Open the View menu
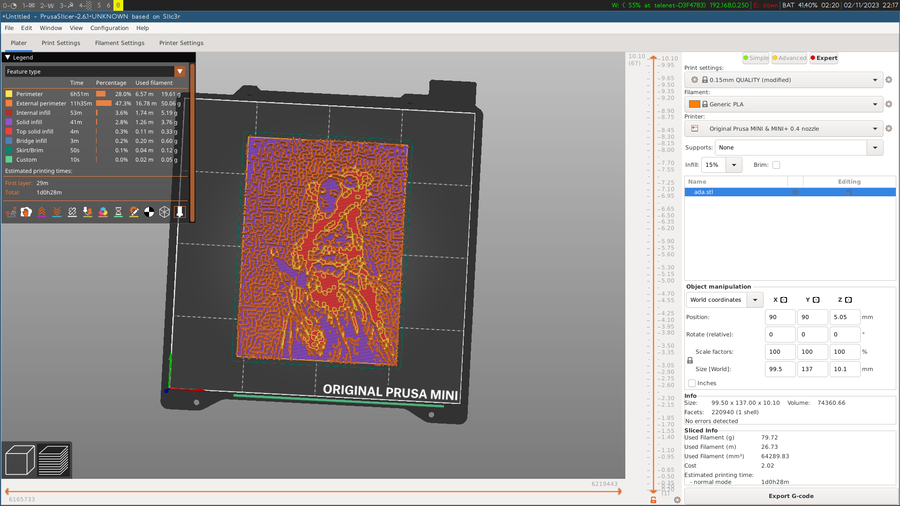The image size is (900, 506). pyautogui.click(x=76, y=28)
